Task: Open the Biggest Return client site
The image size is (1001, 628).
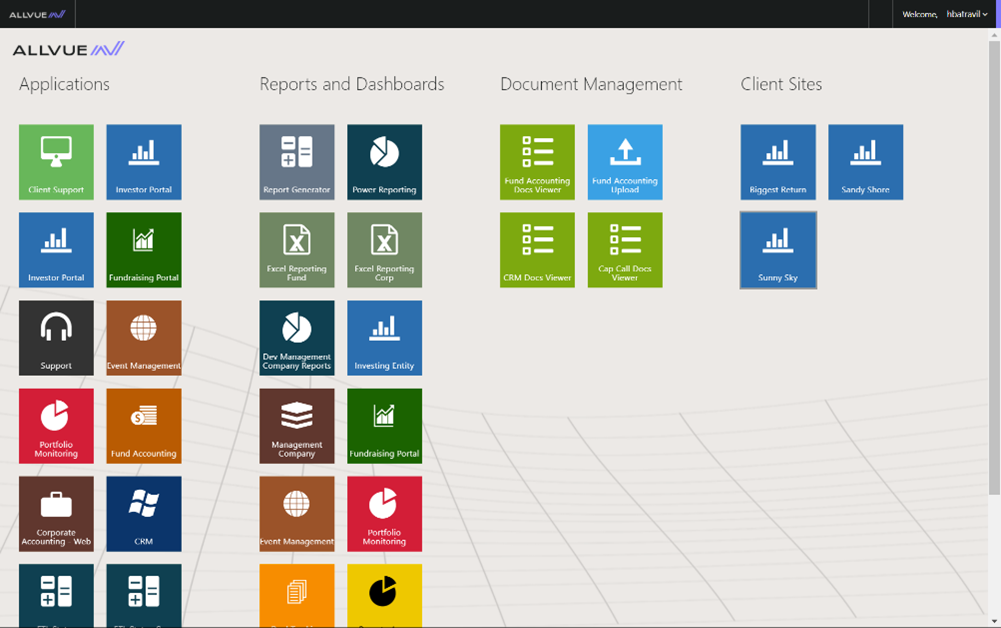Action: coord(778,162)
